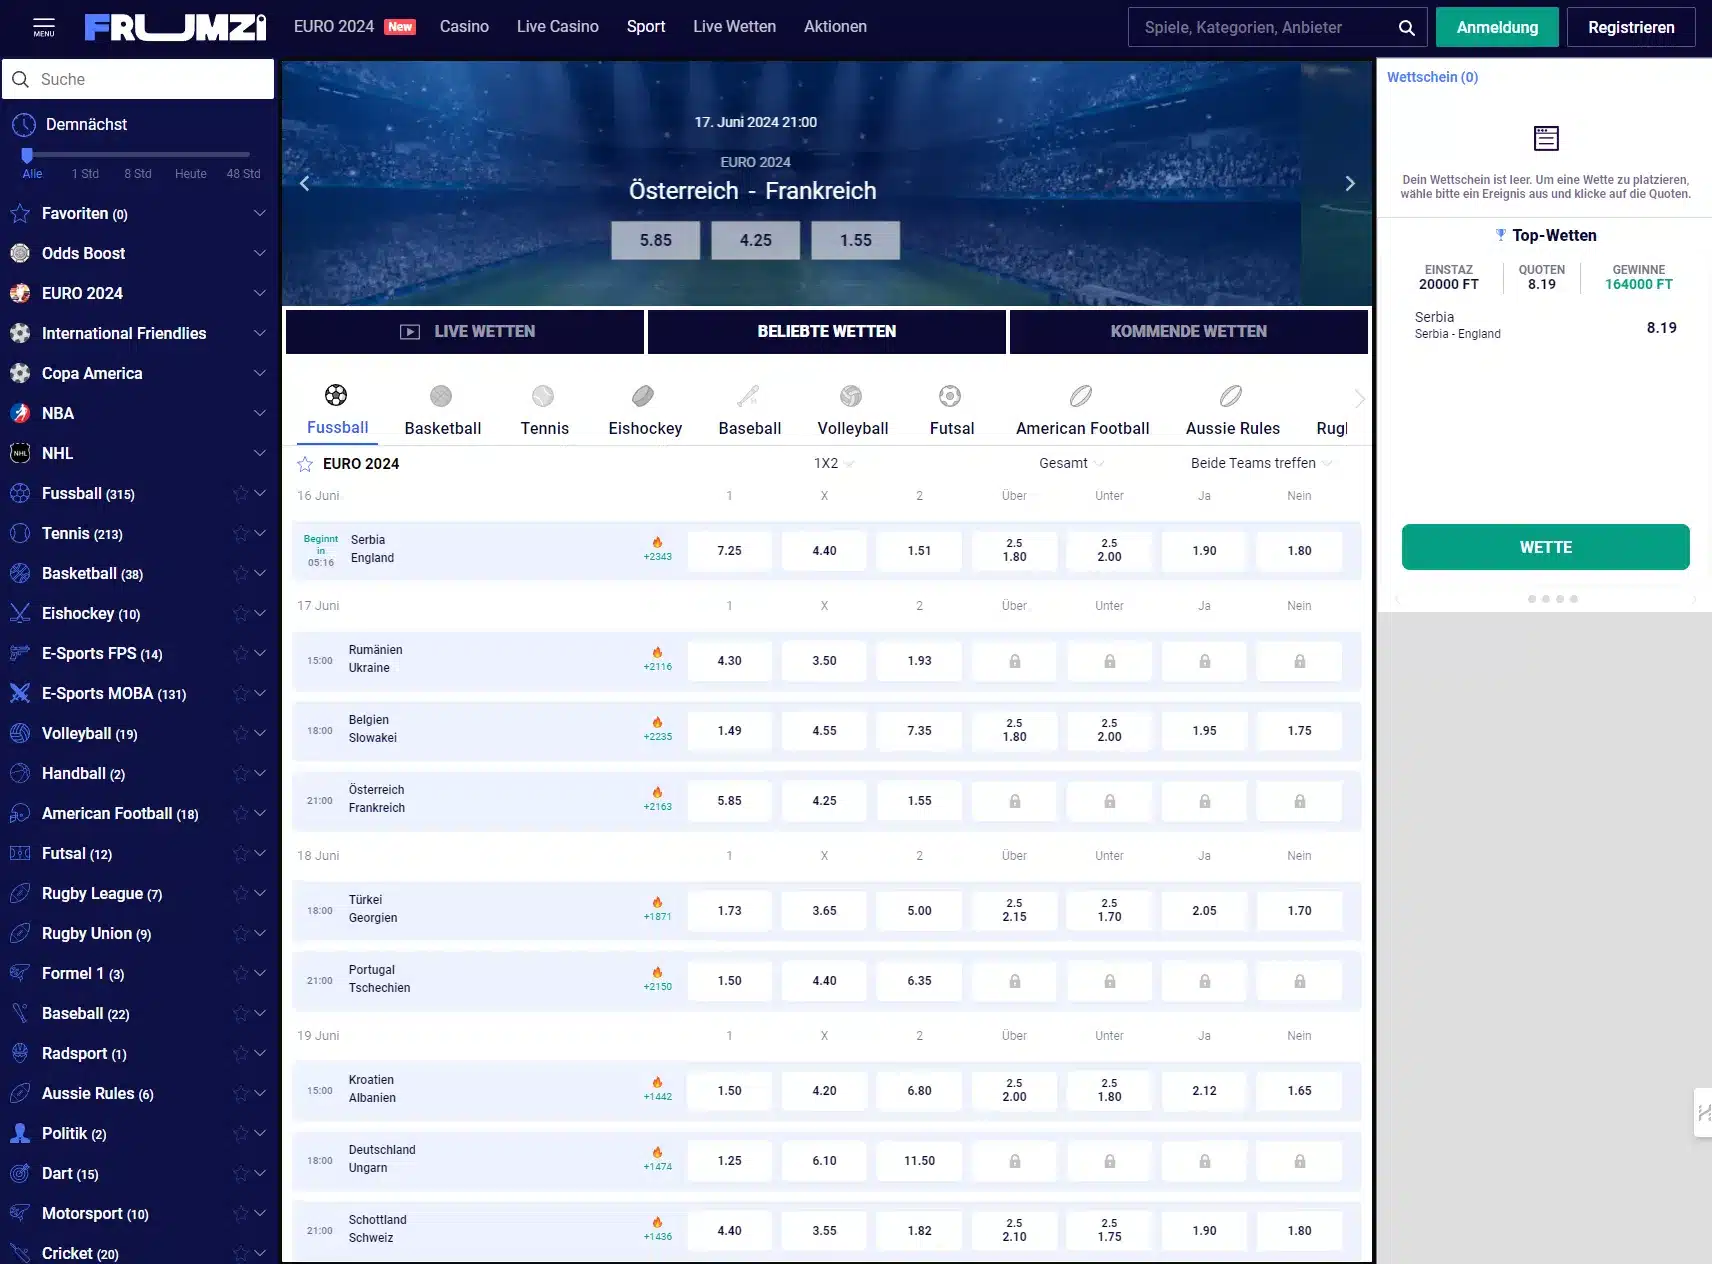Image resolution: width=1712 pixels, height=1264 pixels.
Task: Open the Gesamt market dropdown
Action: click(1071, 463)
